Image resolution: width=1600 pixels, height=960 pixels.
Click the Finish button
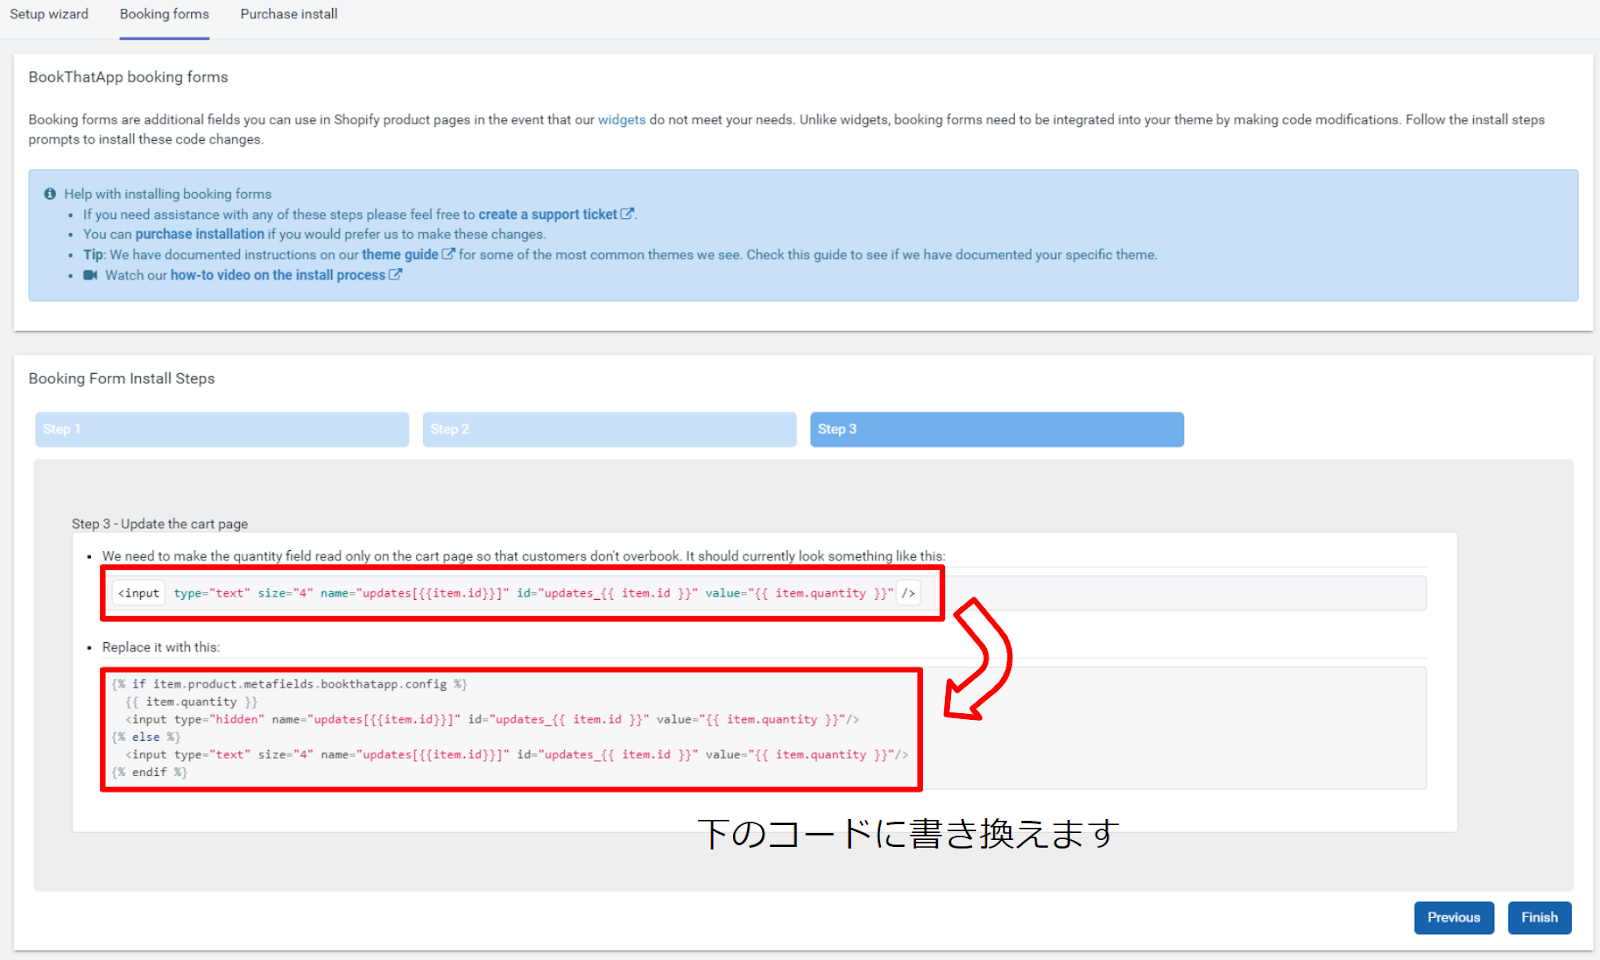coord(1539,917)
